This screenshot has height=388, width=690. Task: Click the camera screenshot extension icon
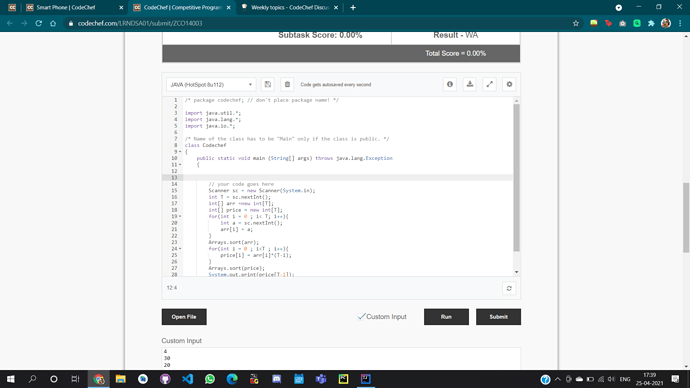(x=622, y=23)
